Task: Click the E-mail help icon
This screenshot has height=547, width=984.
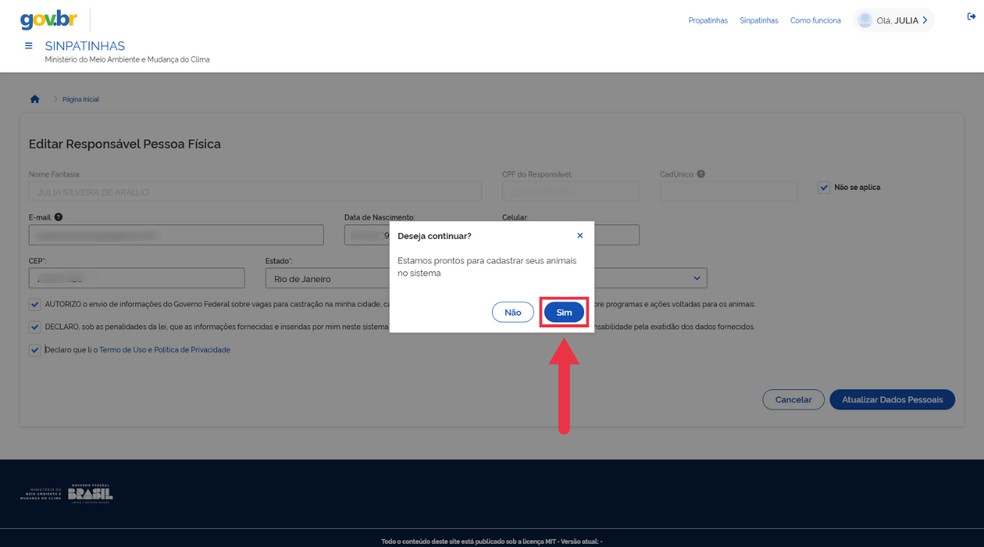Action: point(58,217)
